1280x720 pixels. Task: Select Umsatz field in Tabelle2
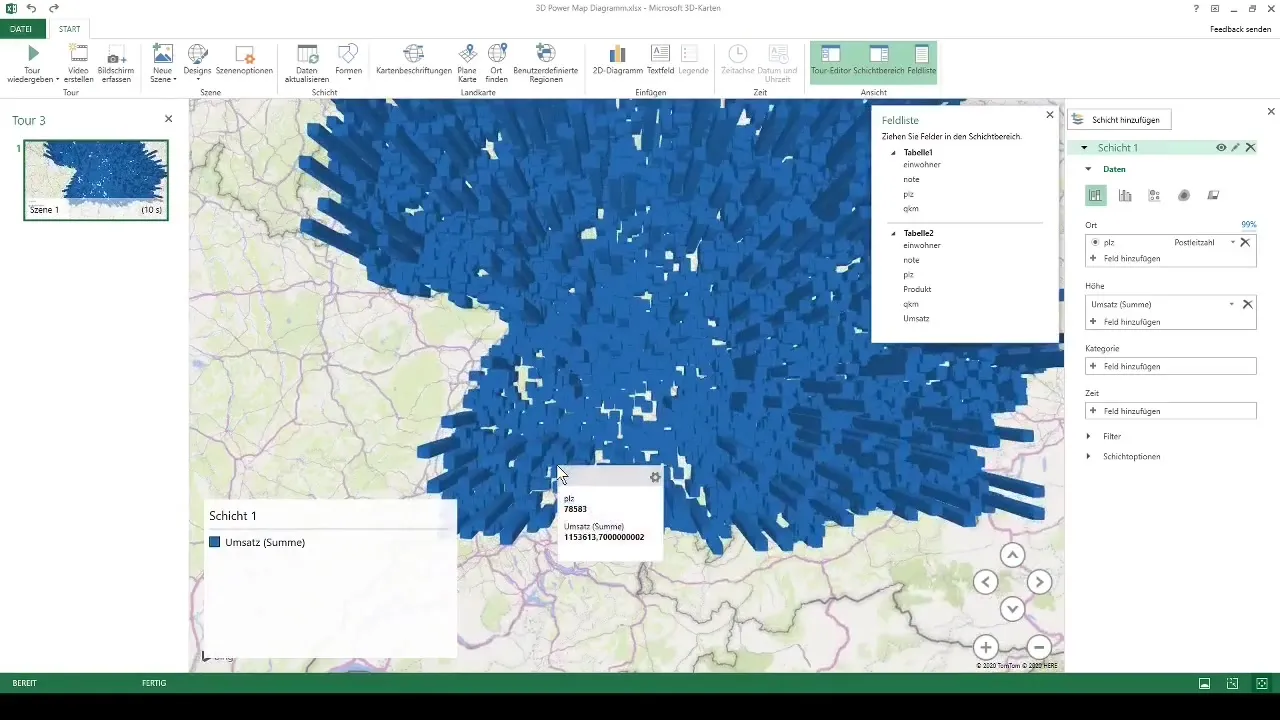click(x=916, y=318)
